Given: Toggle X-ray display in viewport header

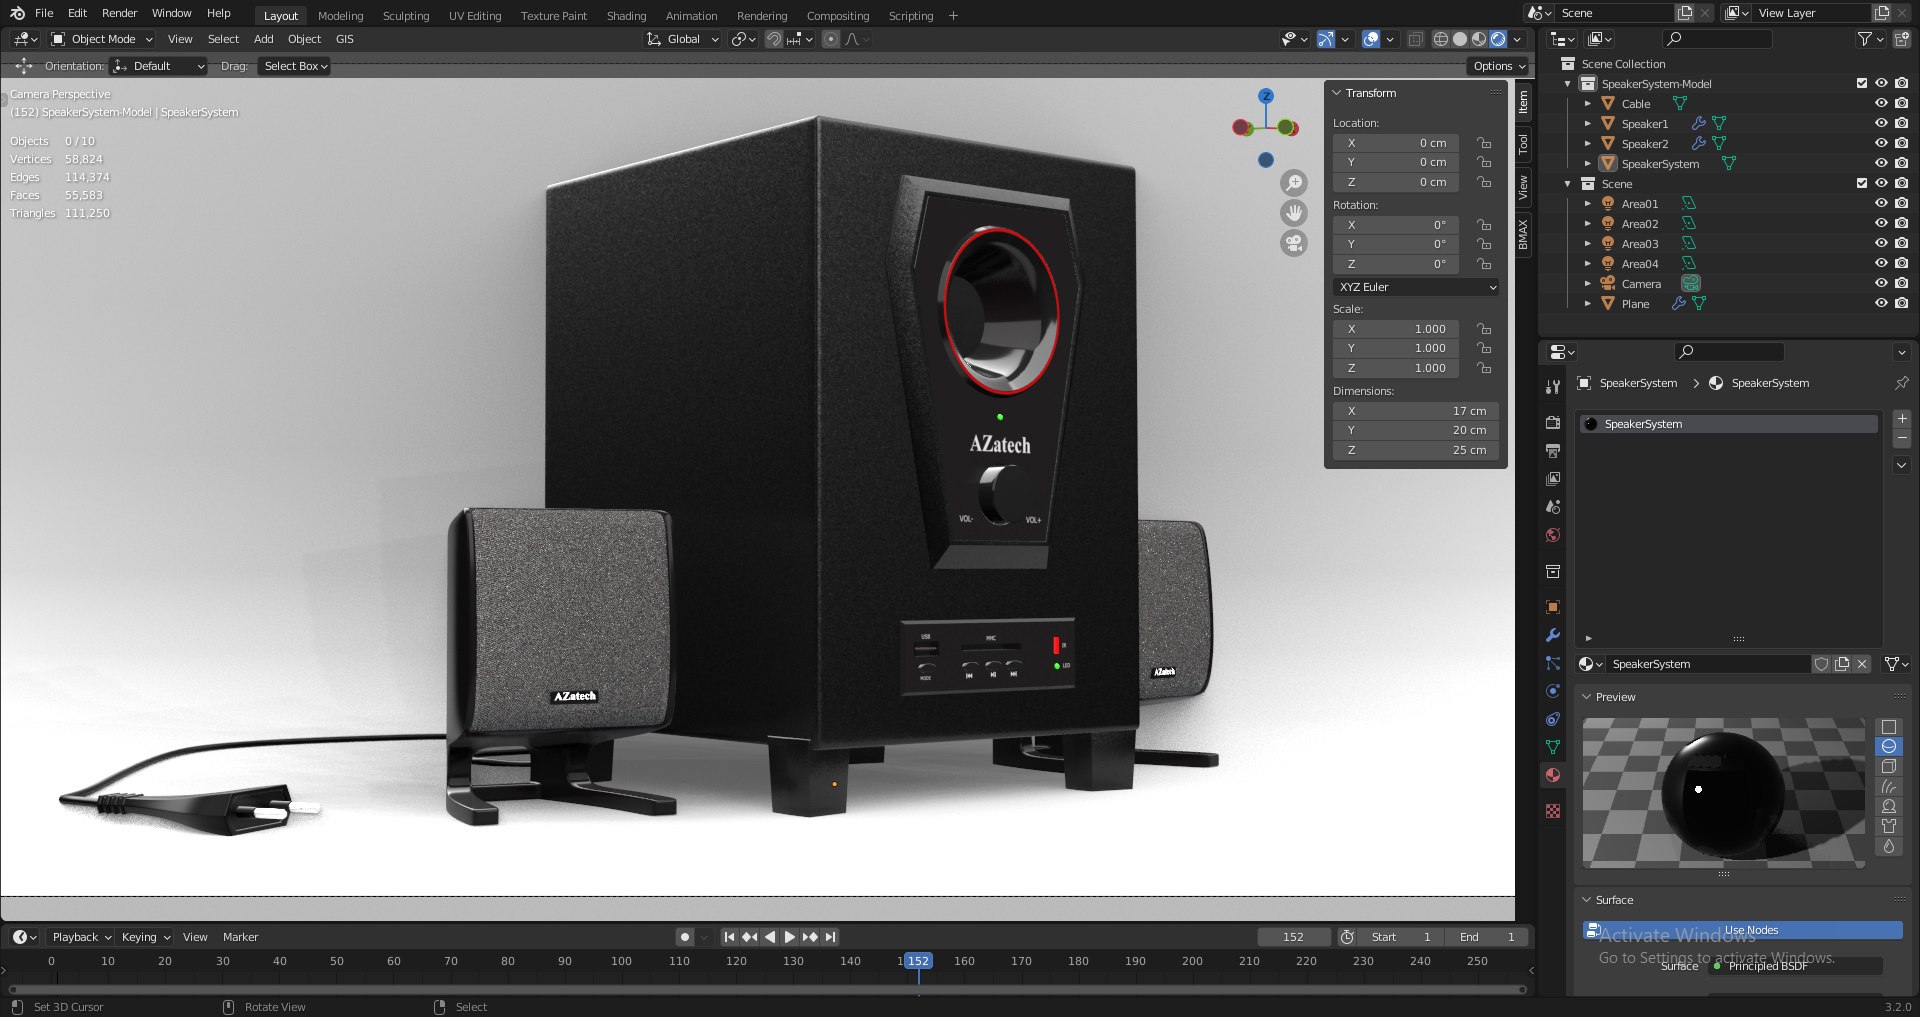Looking at the screenshot, I should (1415, 39).
